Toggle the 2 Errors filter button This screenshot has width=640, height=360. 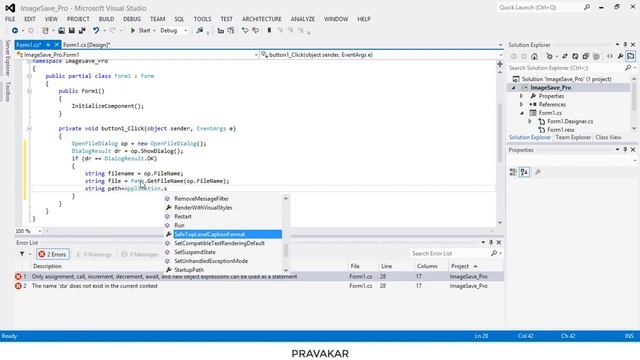[x=53, y=254]
